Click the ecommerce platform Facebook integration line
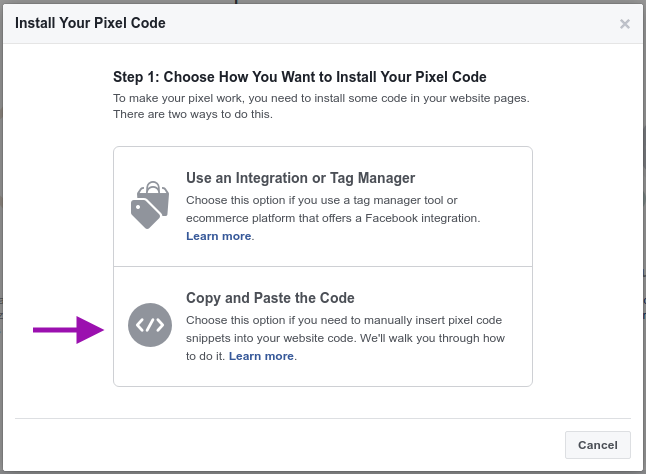Image resolution: width=646 pixels, height=474 pixels. pos(333,218)
